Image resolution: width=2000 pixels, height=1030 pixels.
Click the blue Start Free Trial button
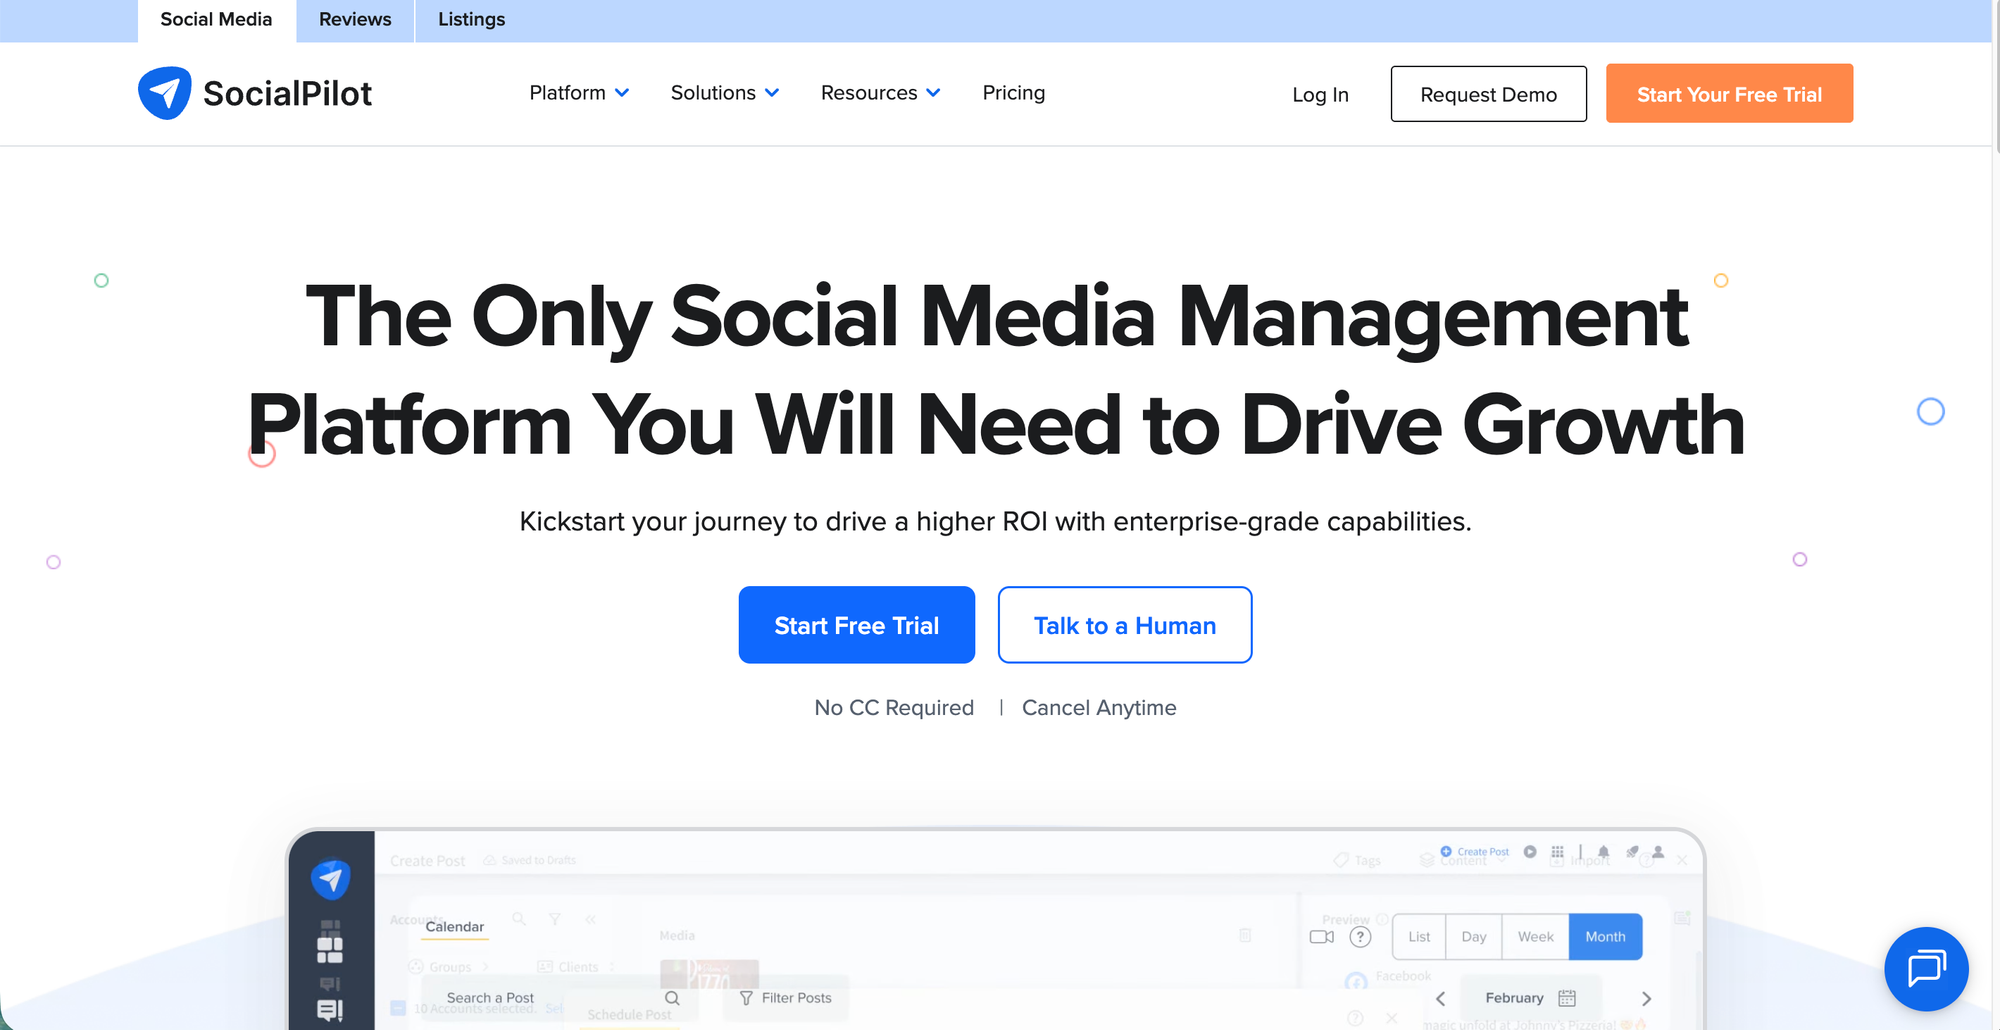pyautogui.click(x=856, y=625)
